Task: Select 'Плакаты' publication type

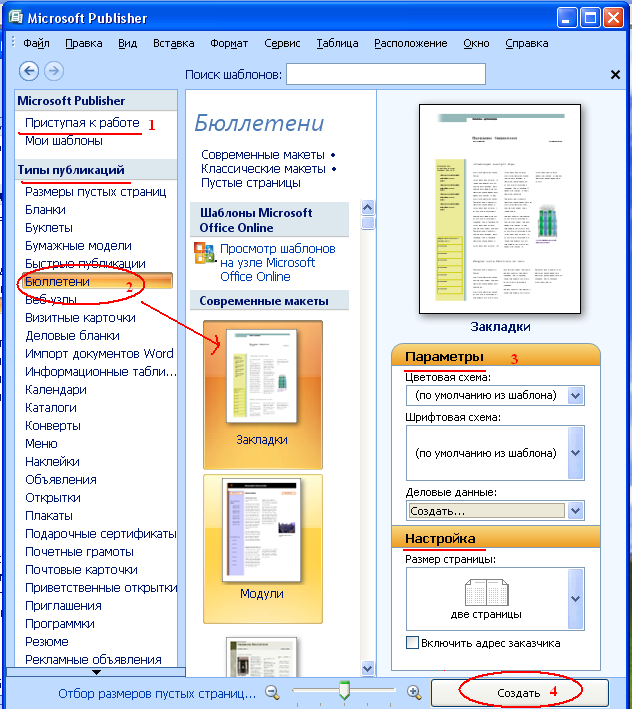Action: pos(49,516)
